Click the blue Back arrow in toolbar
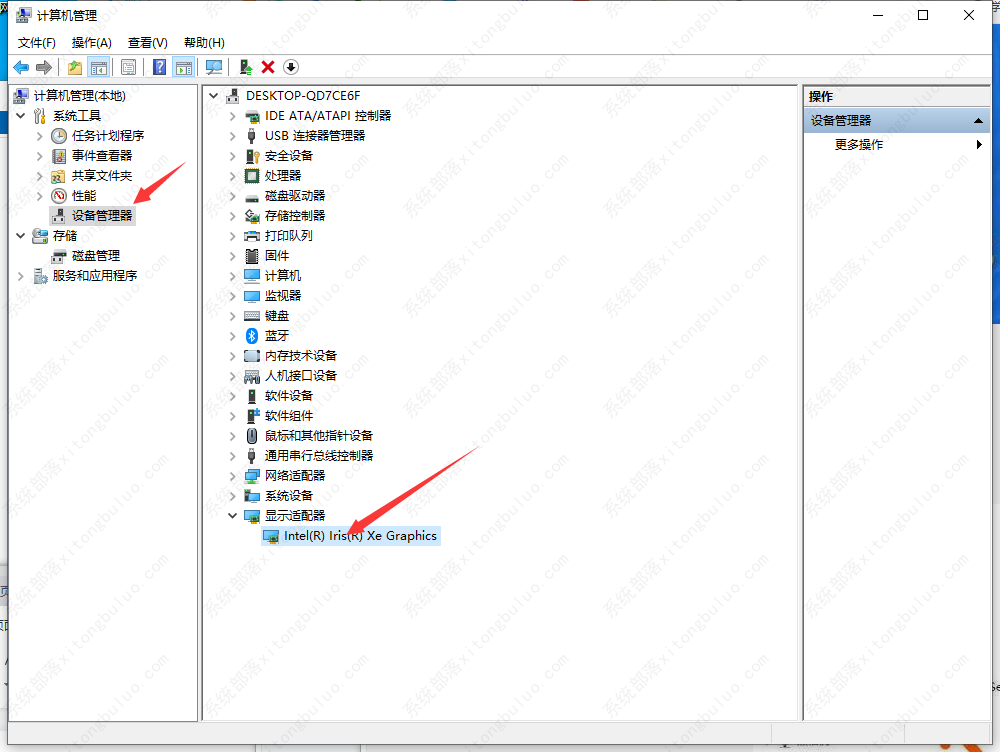 click(x=21, y=67)
